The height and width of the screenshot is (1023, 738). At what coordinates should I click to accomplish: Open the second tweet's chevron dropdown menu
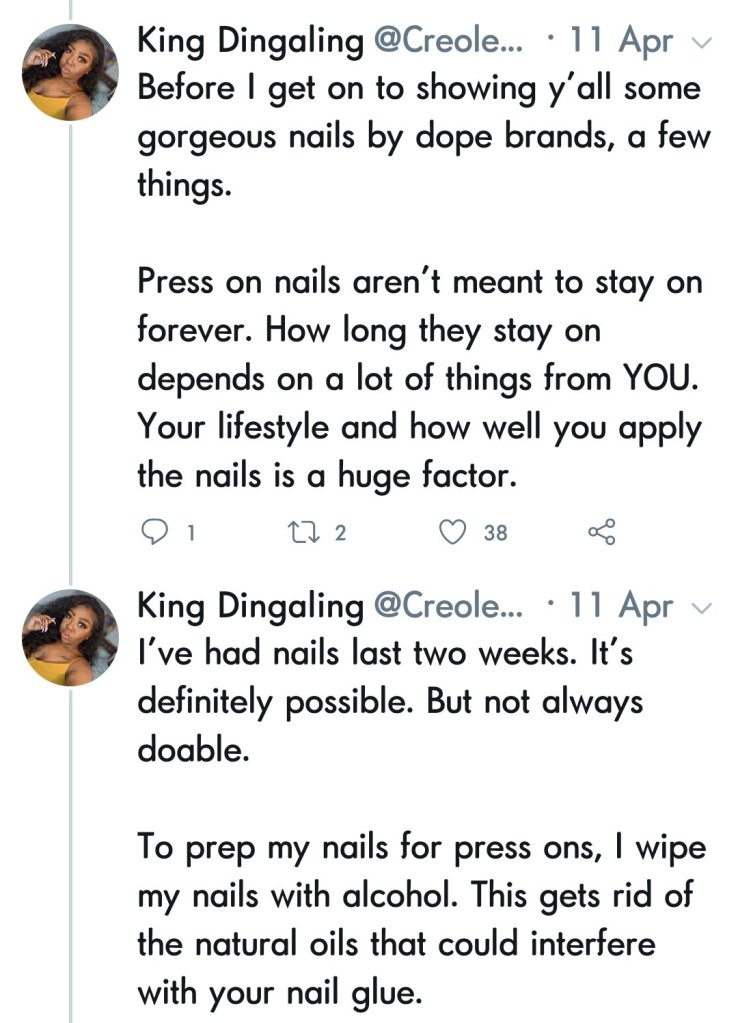(x=702, y=607)
